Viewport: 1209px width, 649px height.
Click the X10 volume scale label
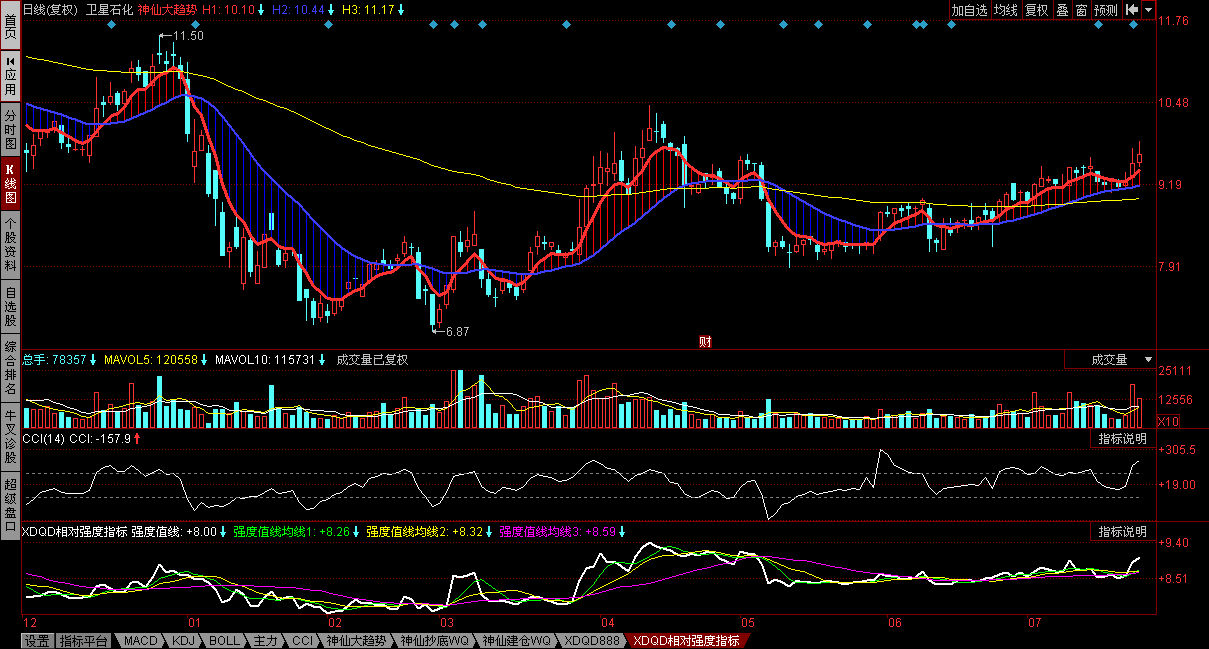pos(1167,421)
